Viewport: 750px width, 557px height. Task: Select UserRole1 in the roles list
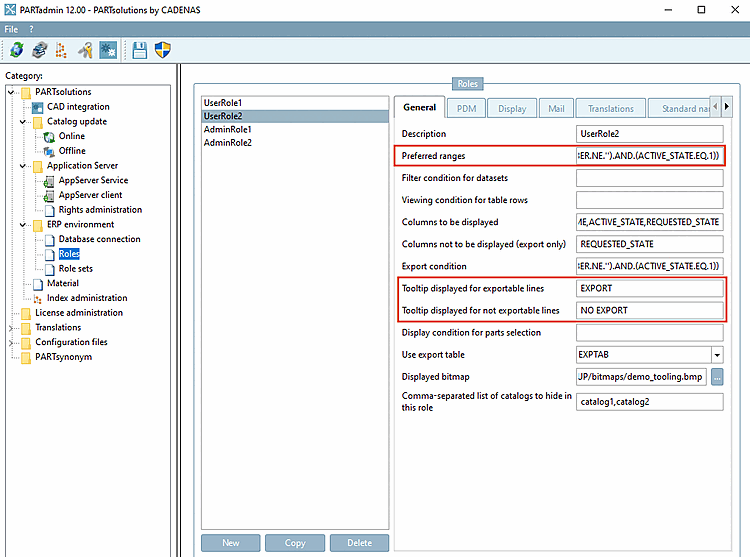[295, 103]
